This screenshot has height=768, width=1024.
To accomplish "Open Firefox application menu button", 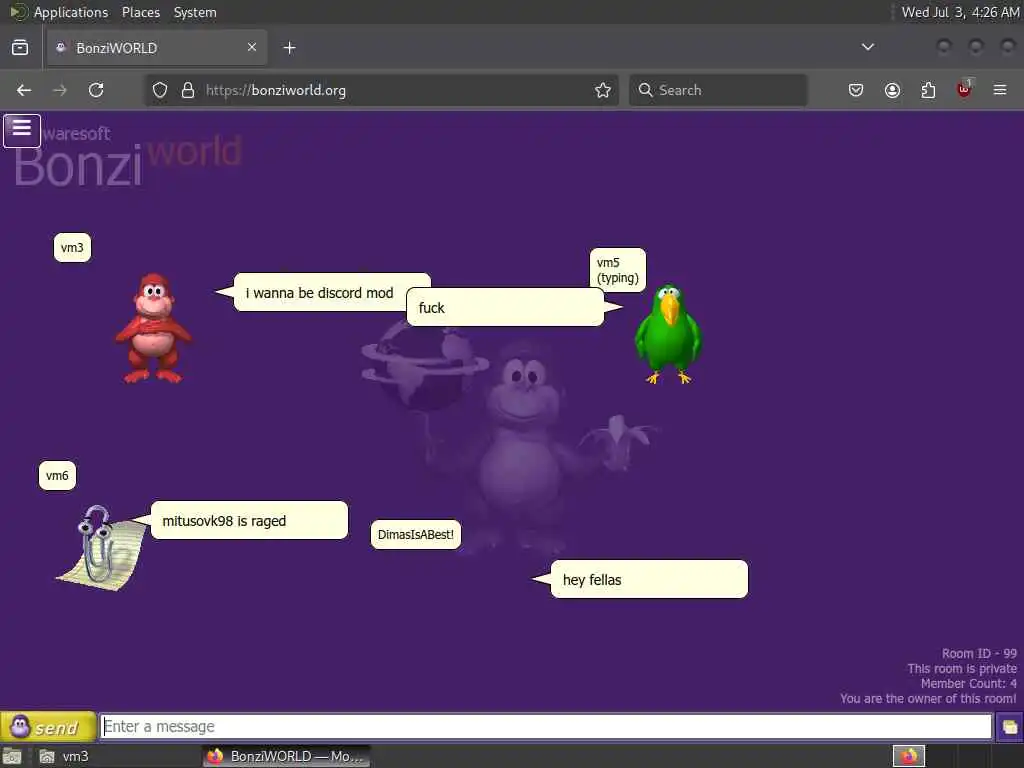I will [x=1000, y=90].
